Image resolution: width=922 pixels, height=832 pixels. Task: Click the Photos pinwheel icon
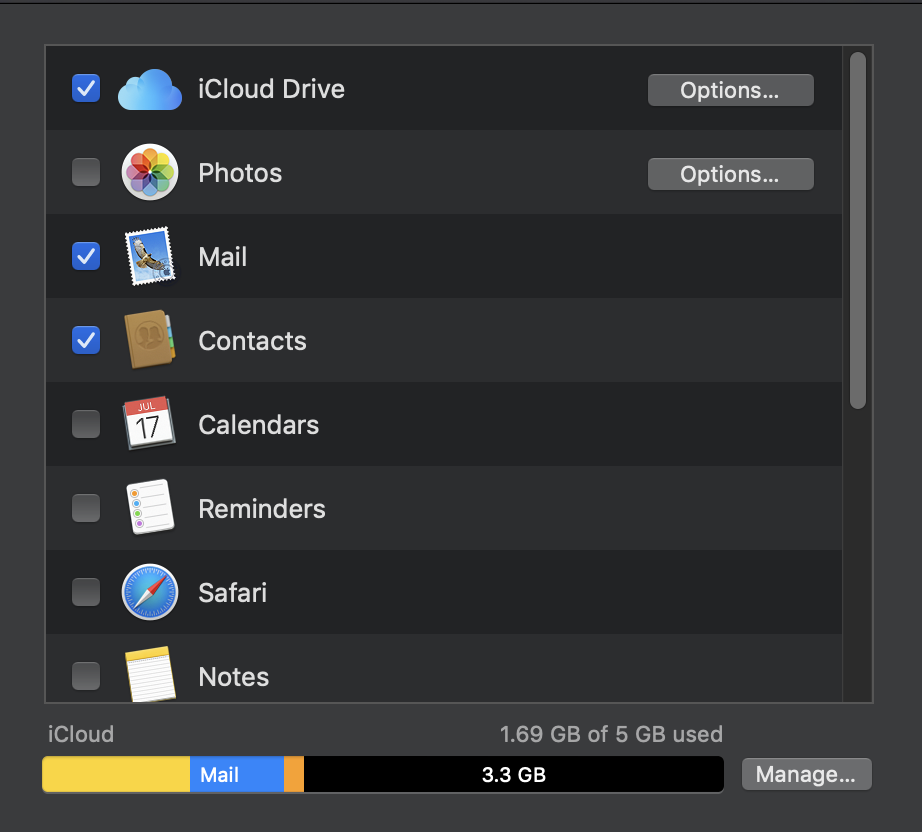click(150, 172)
